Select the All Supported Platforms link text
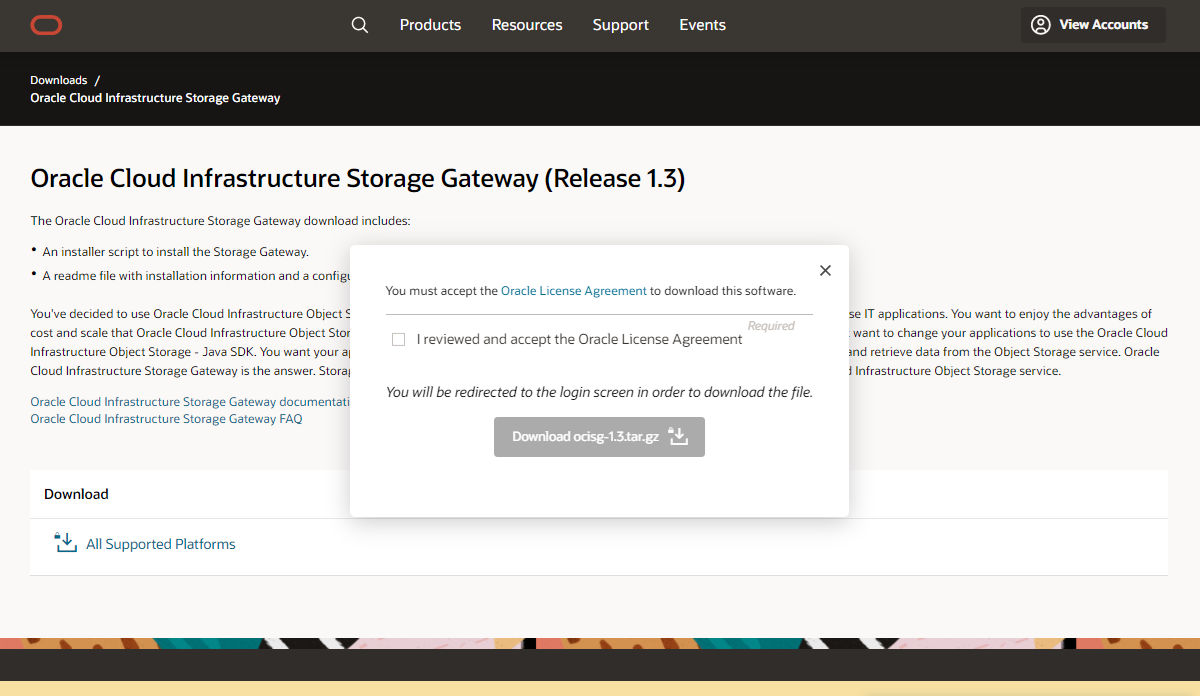The height and width of the screenshot is (696, 1200). click(x=161, y=545)
